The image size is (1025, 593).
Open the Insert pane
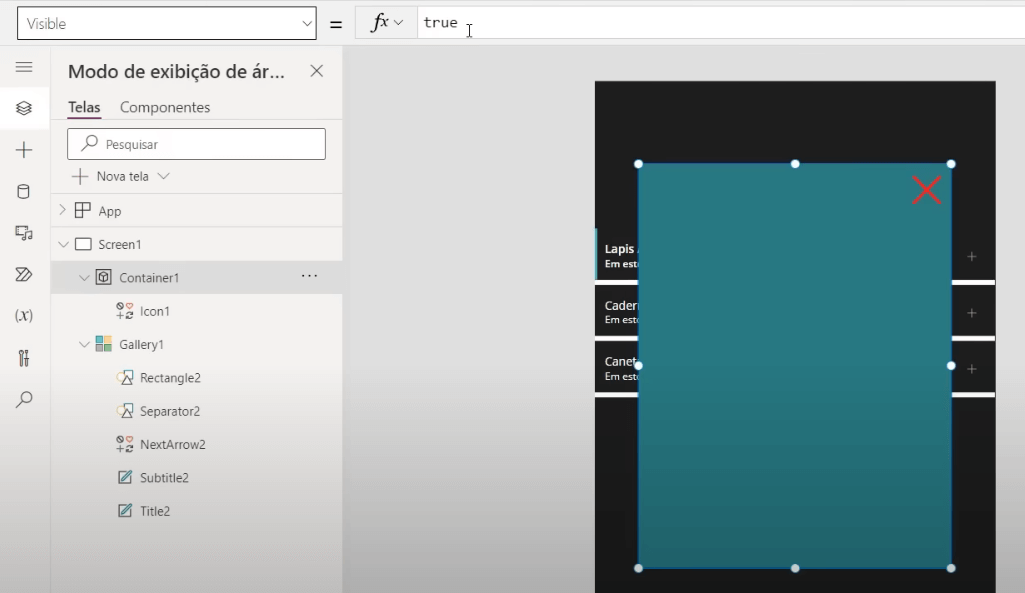pyautogui.click(x=25, y=149)
